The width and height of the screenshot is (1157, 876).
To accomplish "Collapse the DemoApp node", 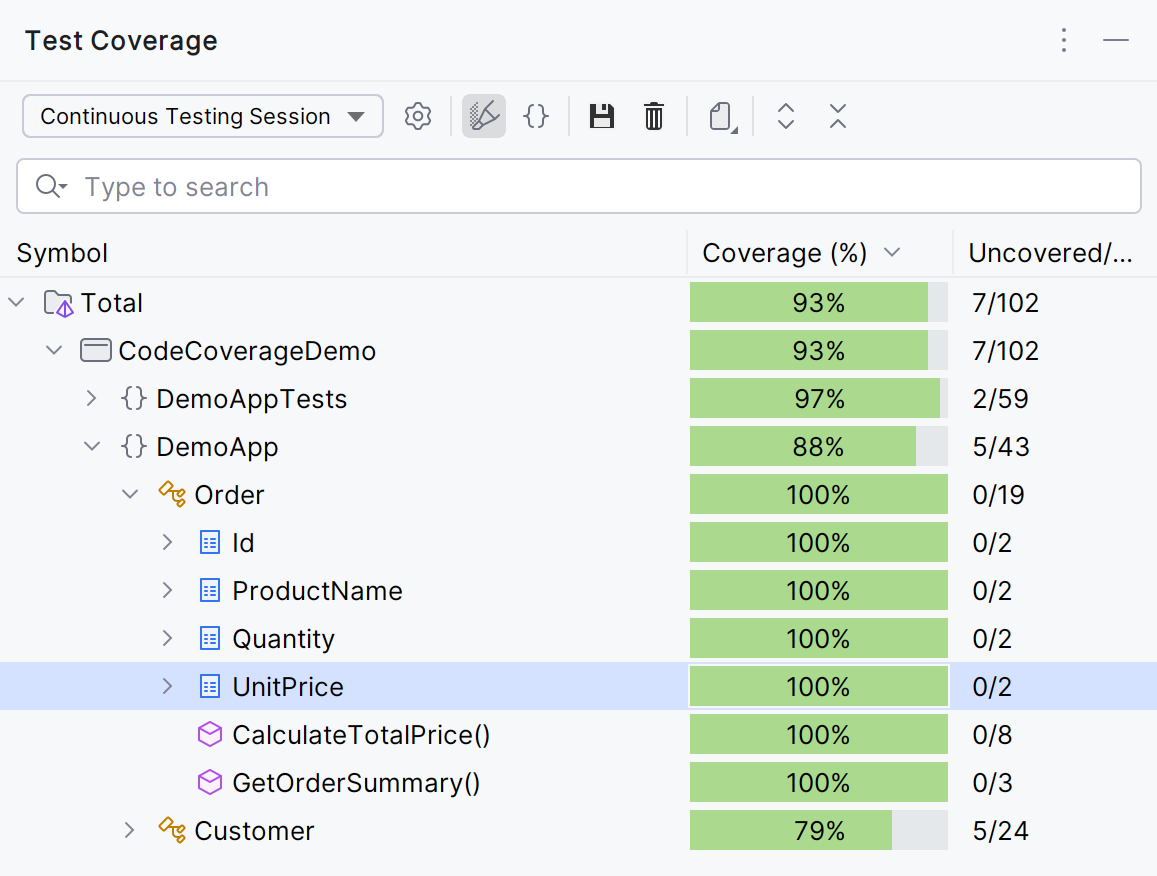I will 92,446.
